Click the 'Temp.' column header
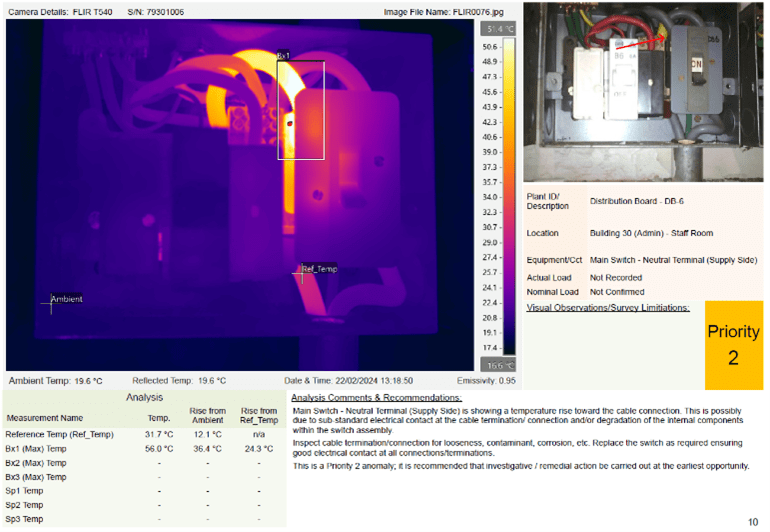Screen dimensions: 770x532 click(x=159, y=418)
